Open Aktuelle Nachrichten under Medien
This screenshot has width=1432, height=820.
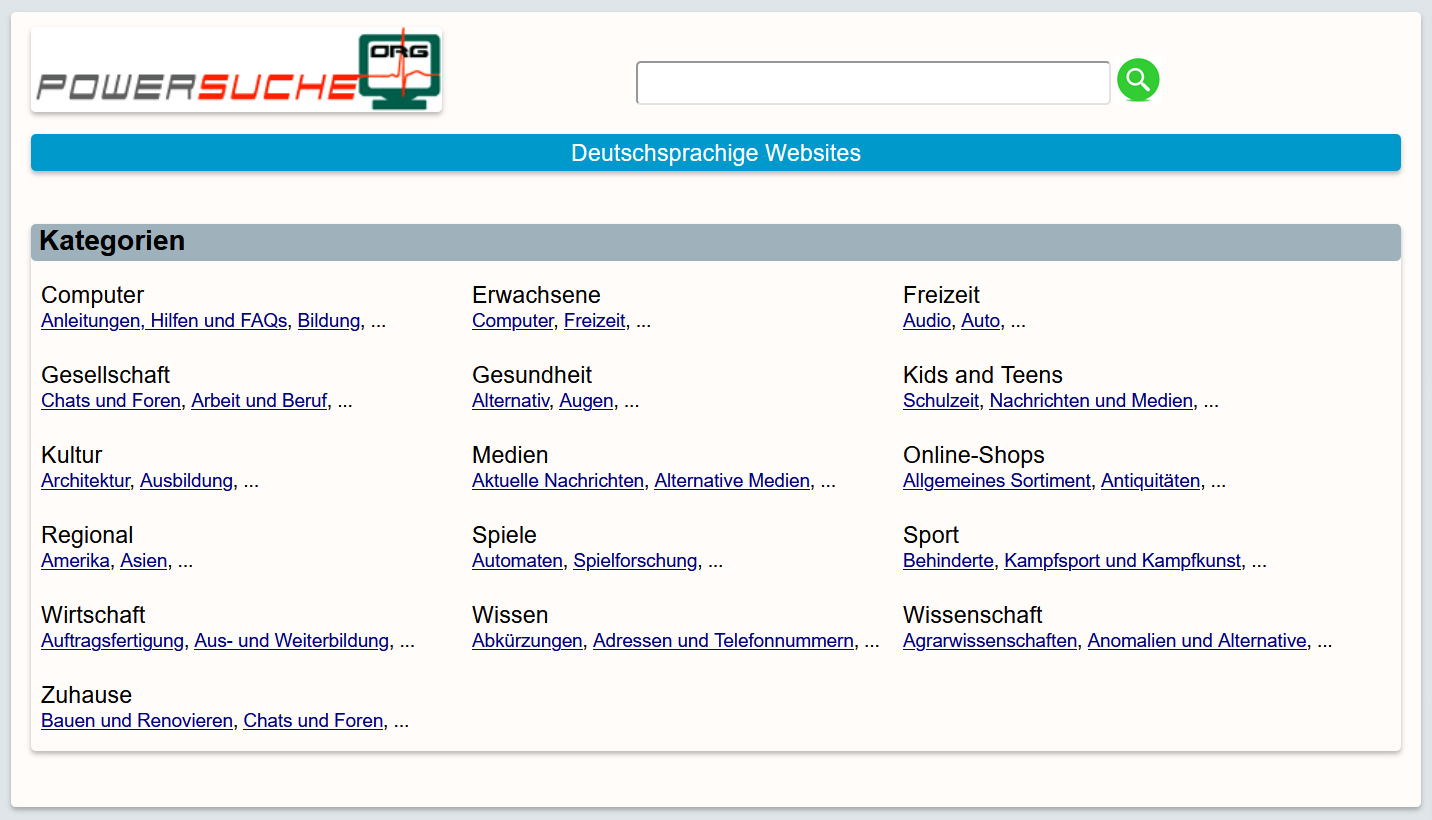(558, 481)
